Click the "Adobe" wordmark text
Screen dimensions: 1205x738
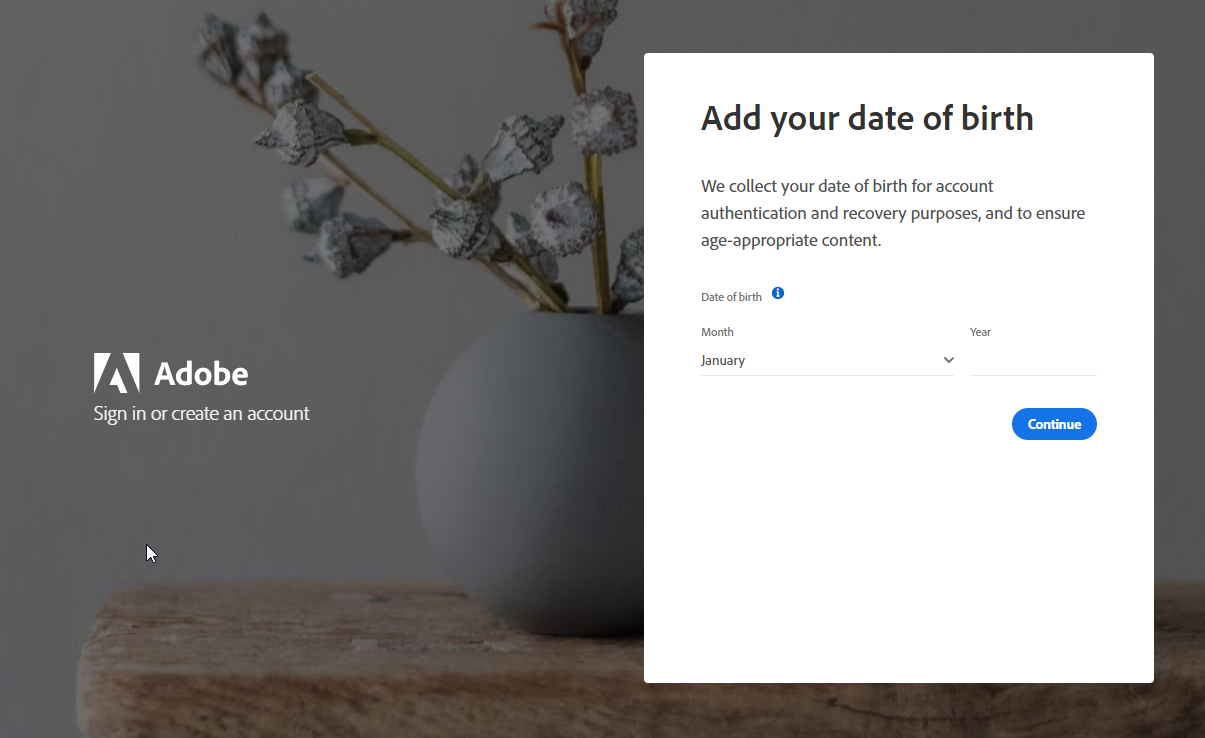pos(201,374)
